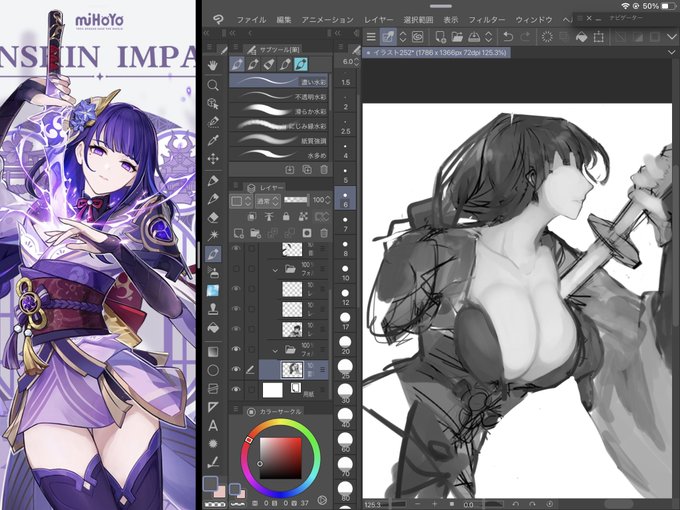Select the Hand move tool
This screenshot has width=680, height=510.
pos(212,65)
